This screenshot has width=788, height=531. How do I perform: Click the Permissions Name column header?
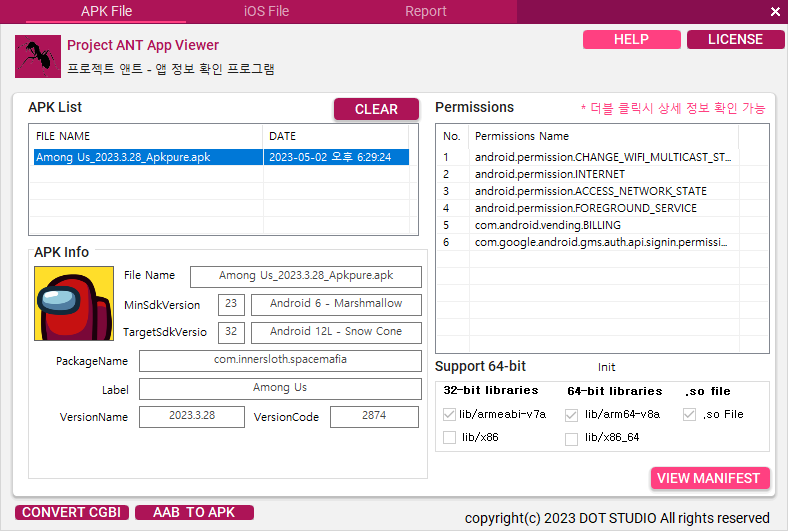tap(603, 136)
